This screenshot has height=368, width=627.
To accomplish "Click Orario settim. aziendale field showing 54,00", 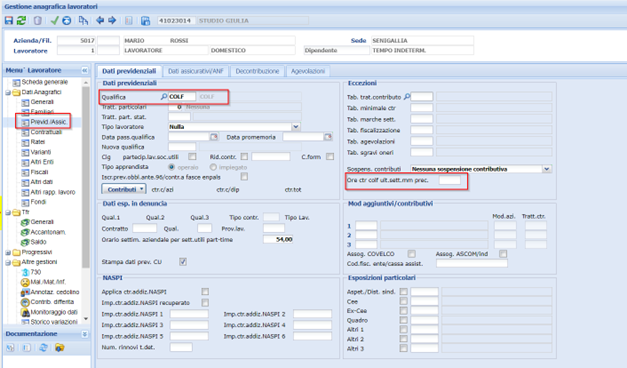I will 278,239.
